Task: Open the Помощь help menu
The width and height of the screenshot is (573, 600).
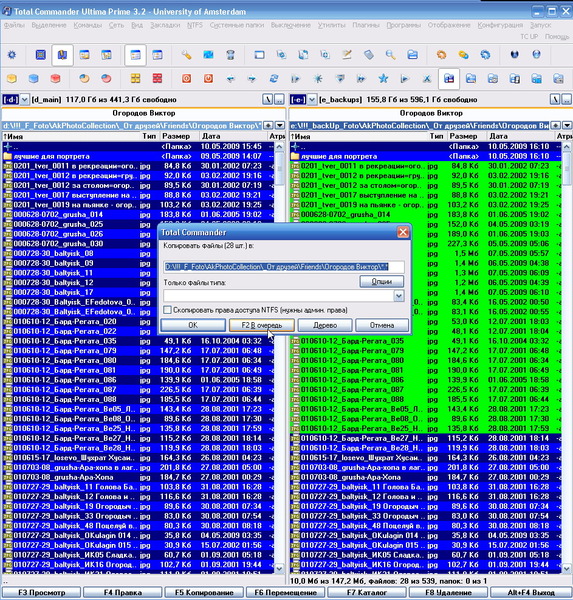Action: click(x=557, y=37)
